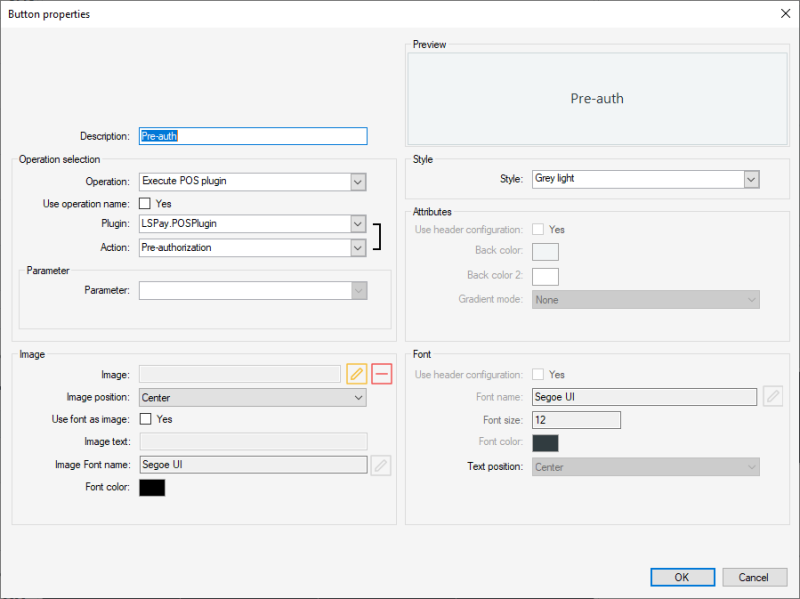Click the dark Font color swatch in Font
The width and height of the screenshot is (800, 599).
click(545, 443)
